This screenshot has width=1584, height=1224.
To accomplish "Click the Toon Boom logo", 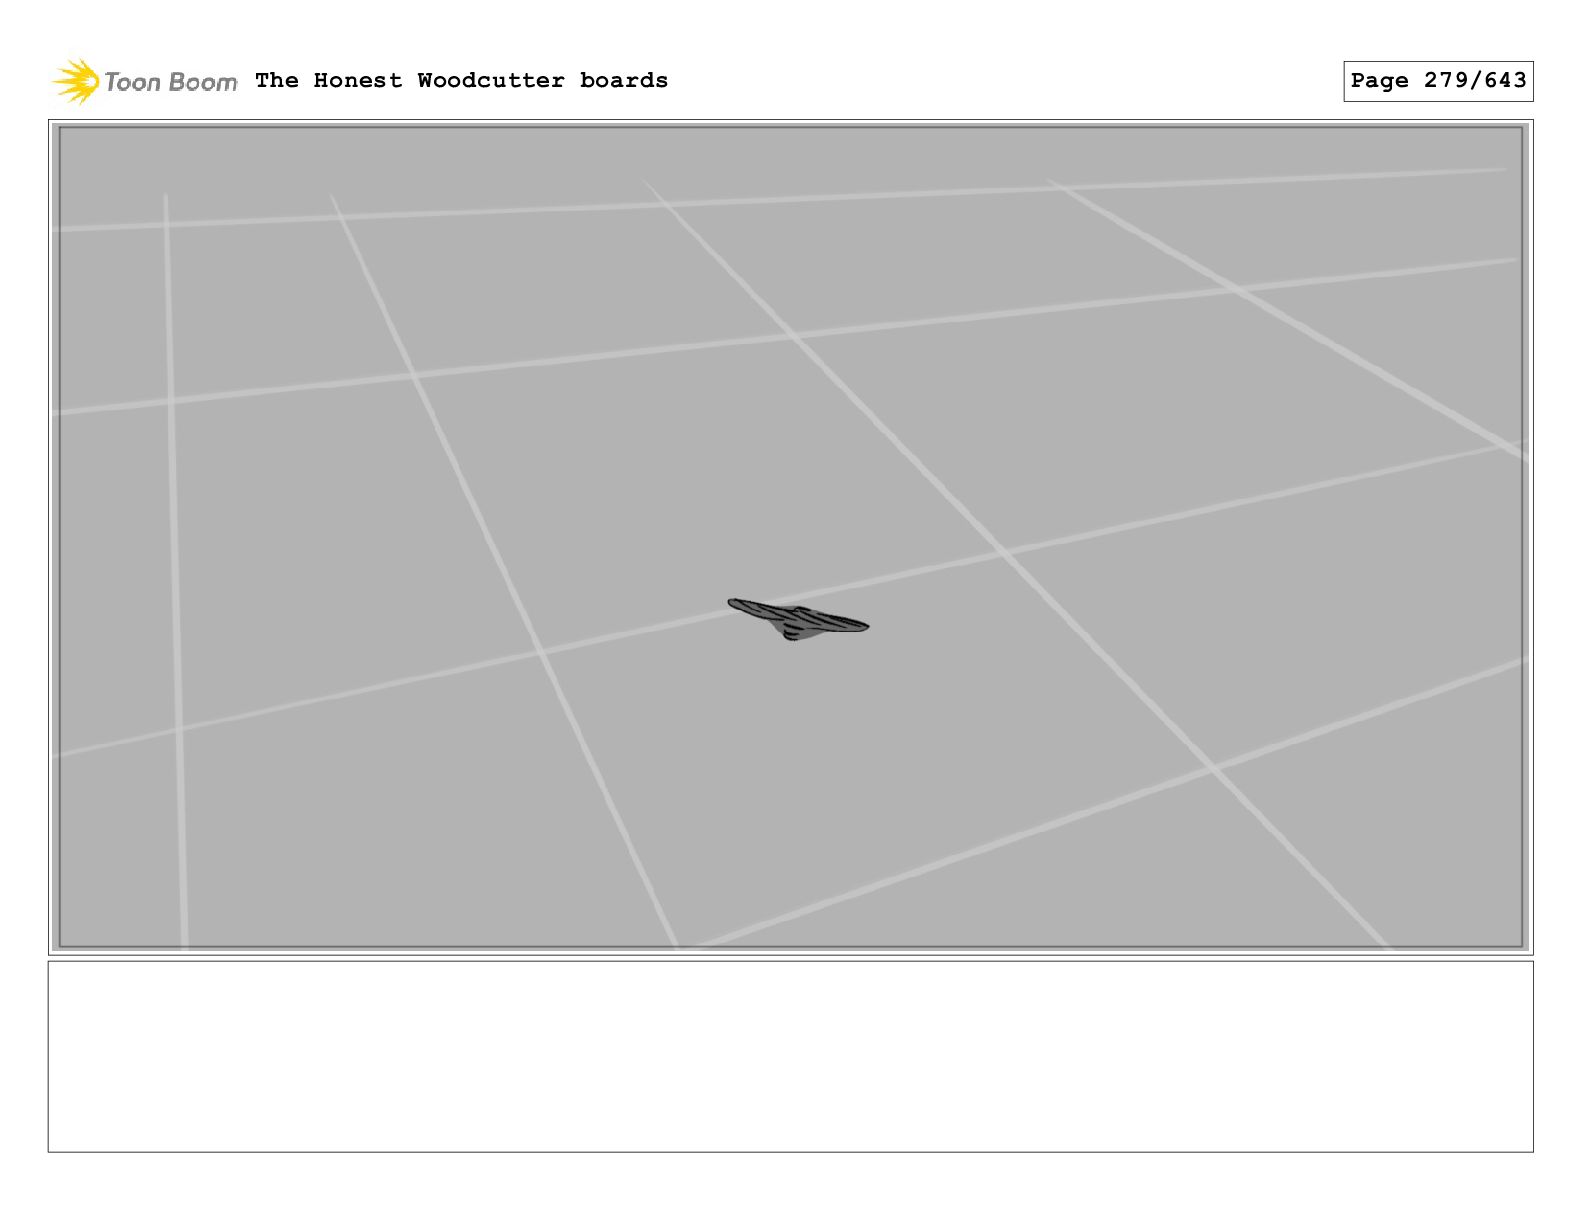I will tap(145, 81).
